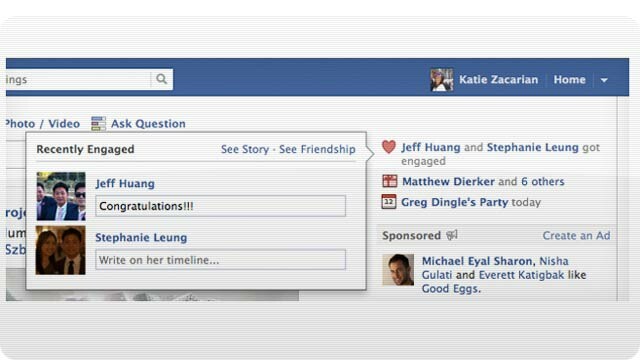Viewport: 640px width, 360px height.
Task: Click the calendar event icon
Action: tap(389, 202)
